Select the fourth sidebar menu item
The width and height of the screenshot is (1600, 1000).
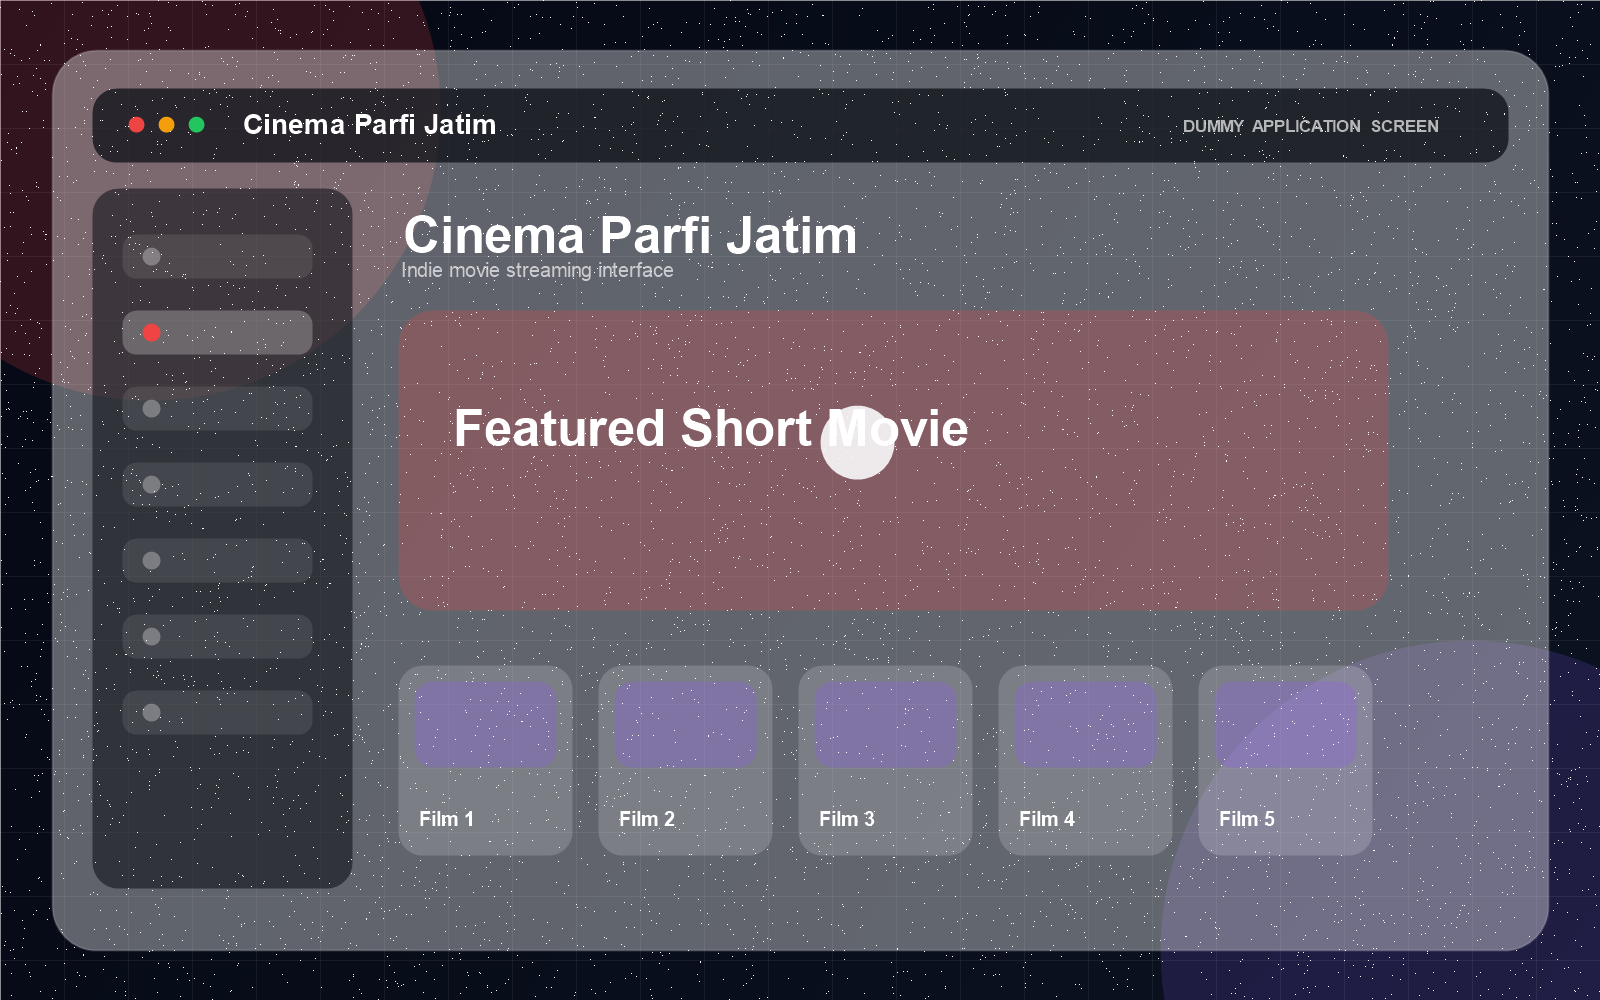click(x=217, y=485)
